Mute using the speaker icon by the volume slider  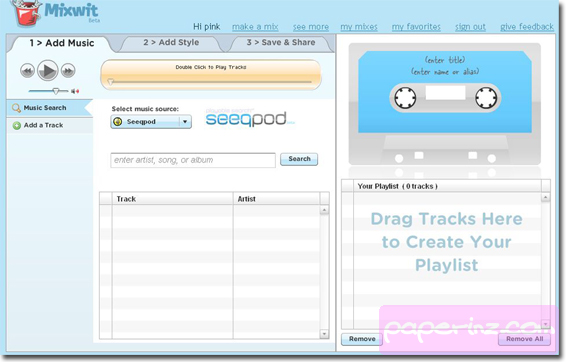[x=75, y=91]
